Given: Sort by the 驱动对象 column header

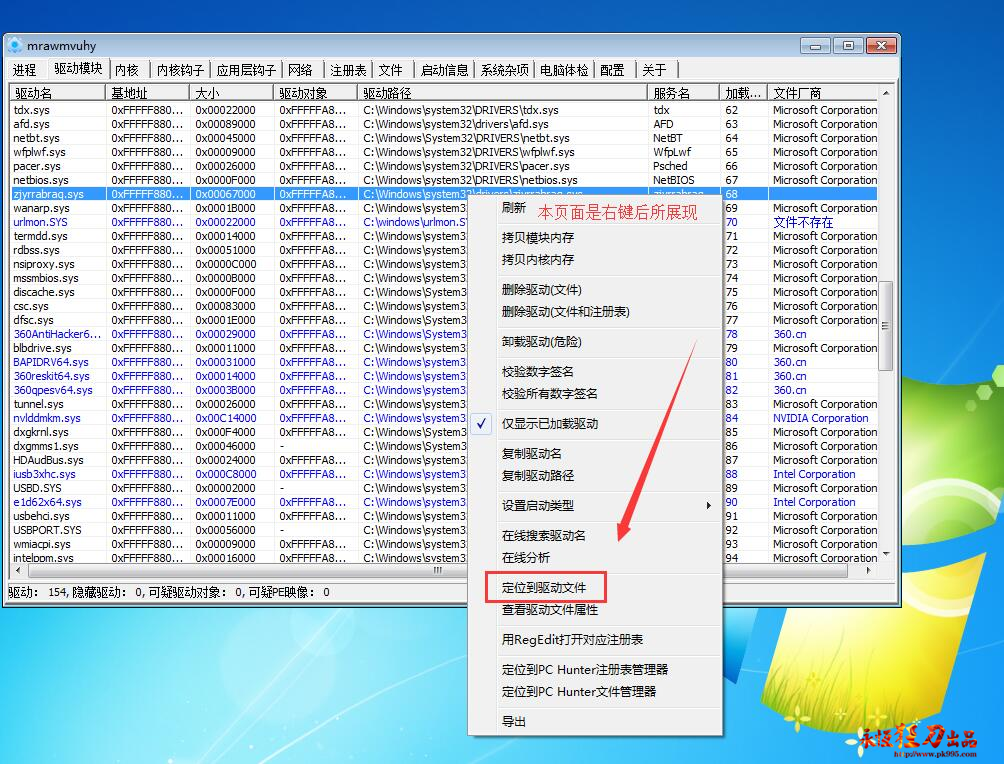Looking at the screenshot, I should [x=316, y=93].
